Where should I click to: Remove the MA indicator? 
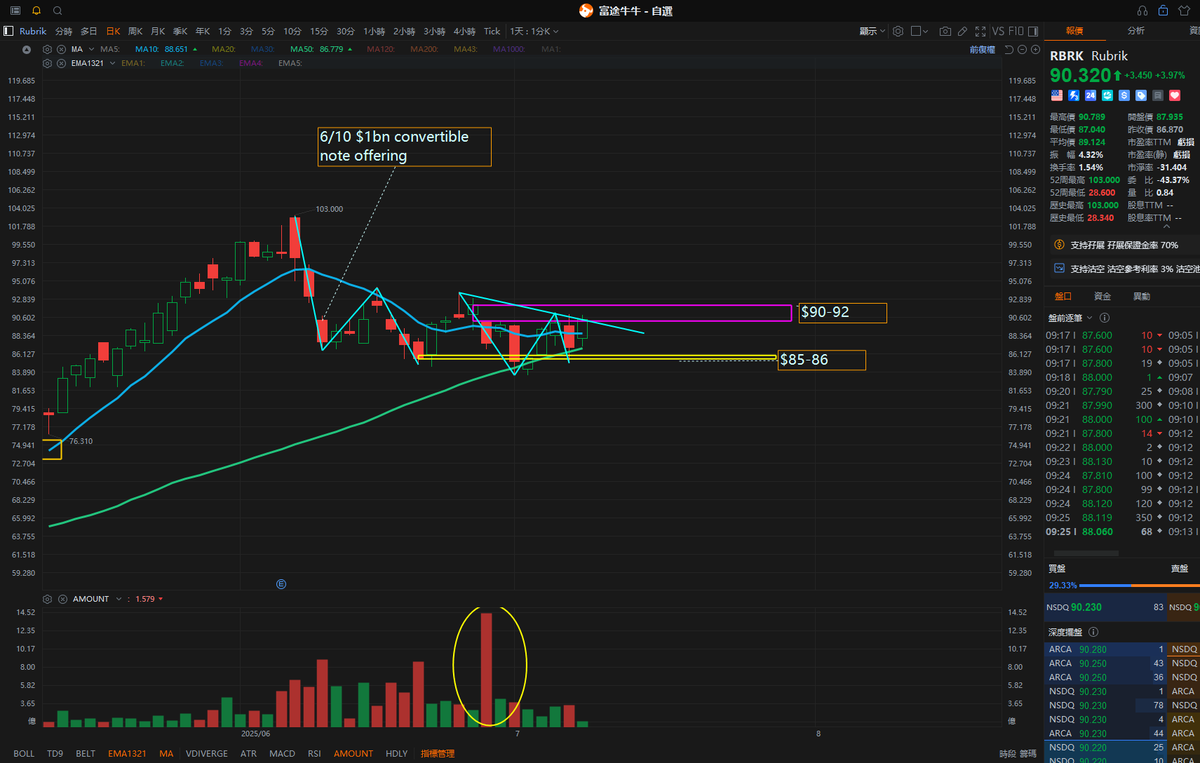[x=61, y=48]
